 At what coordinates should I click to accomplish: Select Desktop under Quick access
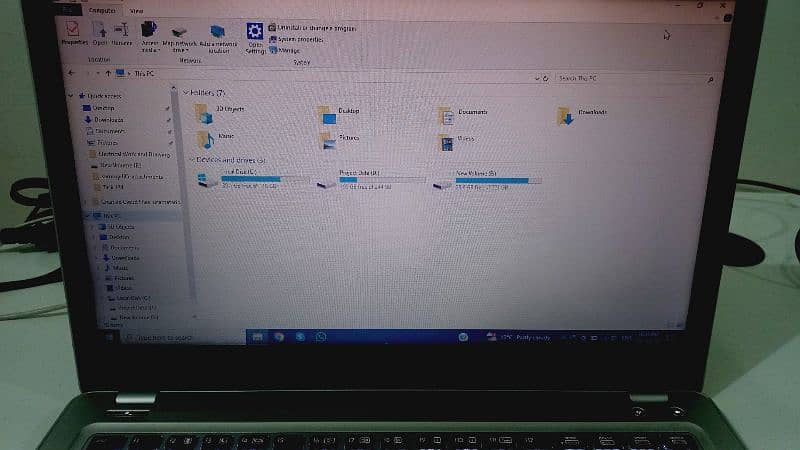[x=104, y=108]
